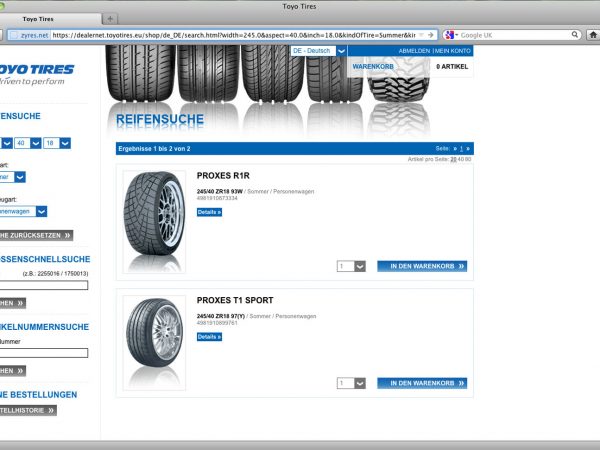This screenshot has height=450, width=600.
Task: Click the Grössenschnellsuche size input field
Action: (44, 285)
